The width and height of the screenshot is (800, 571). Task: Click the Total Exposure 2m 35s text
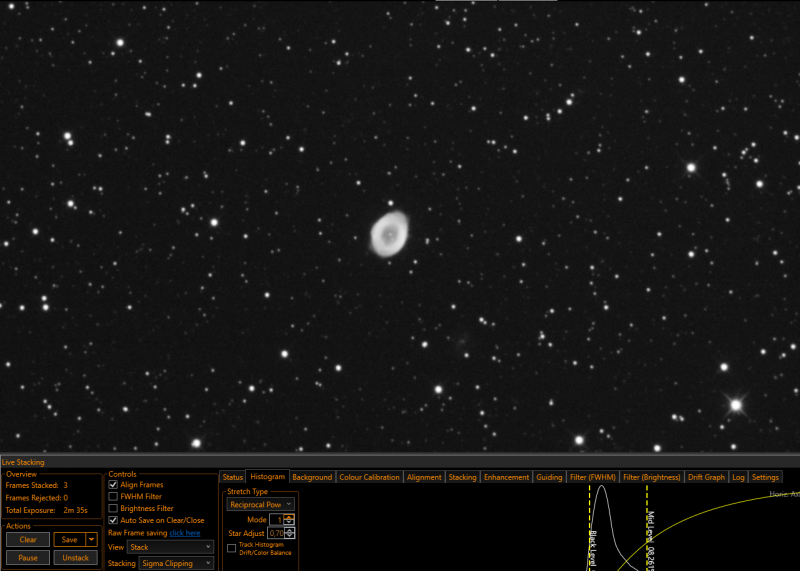point(46,510)
